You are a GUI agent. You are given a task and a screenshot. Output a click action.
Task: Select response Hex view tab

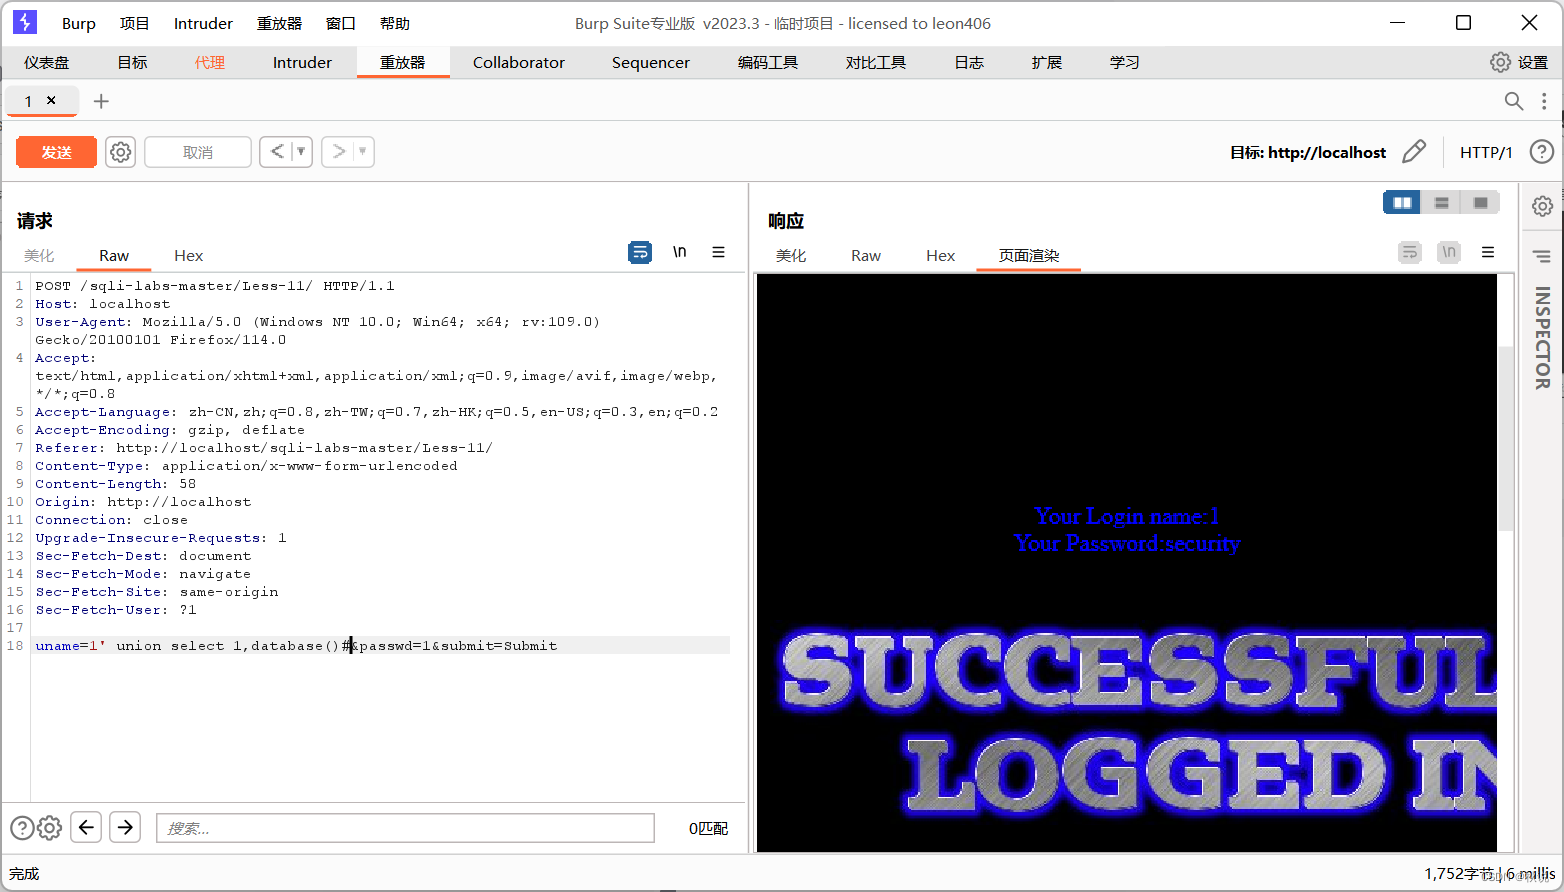(x=940, y=255)
